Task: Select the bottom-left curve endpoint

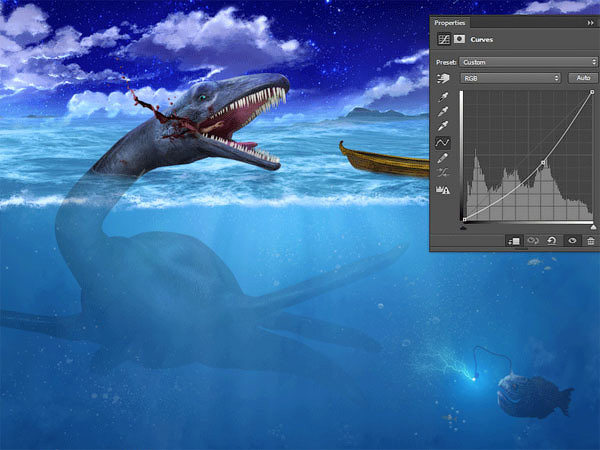Action: click(464, 220)
